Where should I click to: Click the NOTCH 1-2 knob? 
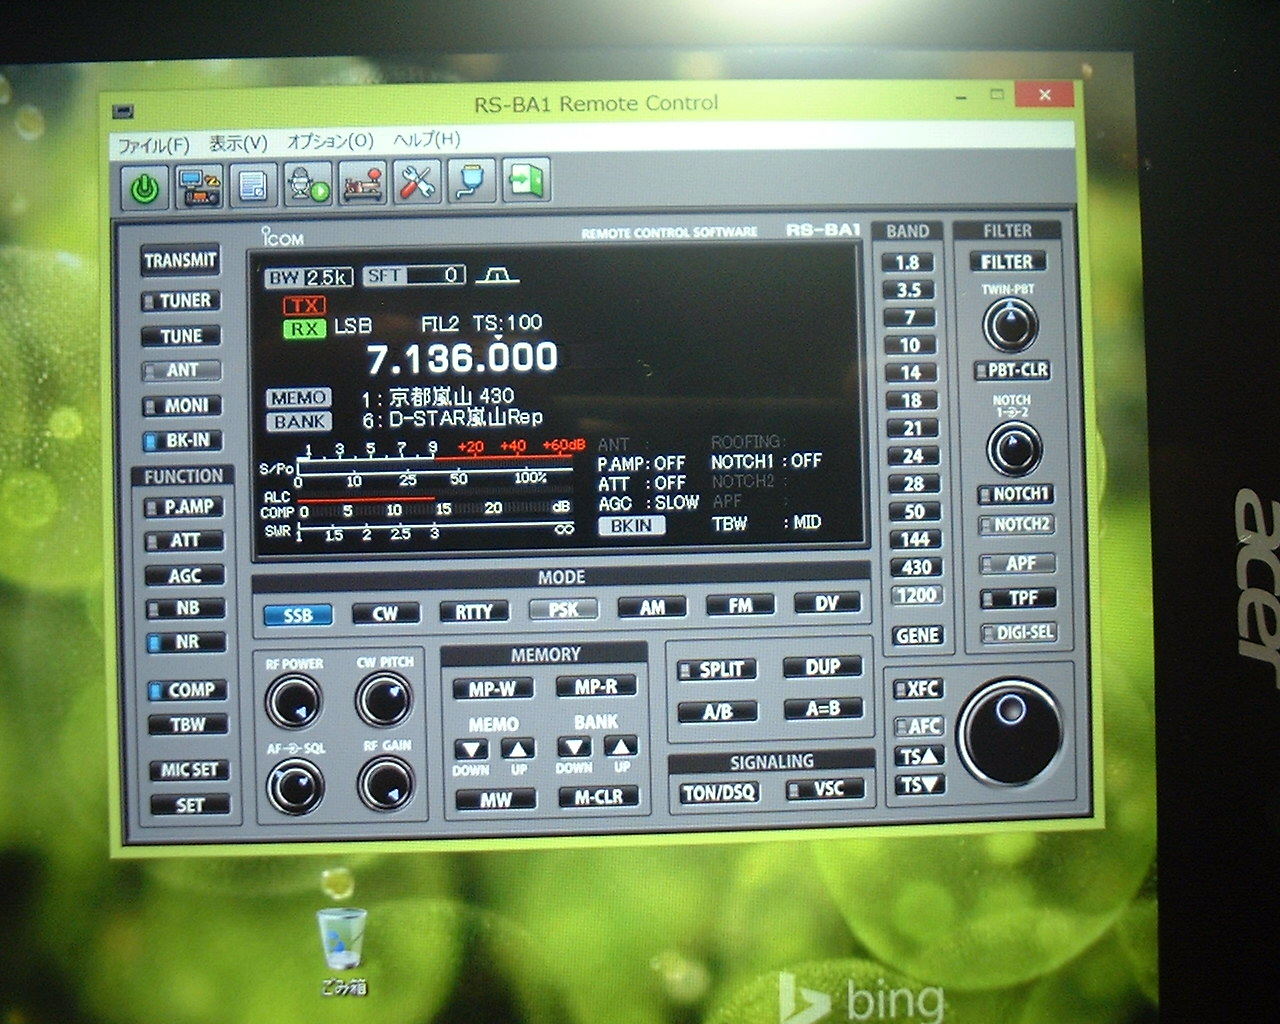coord(1015,449)
